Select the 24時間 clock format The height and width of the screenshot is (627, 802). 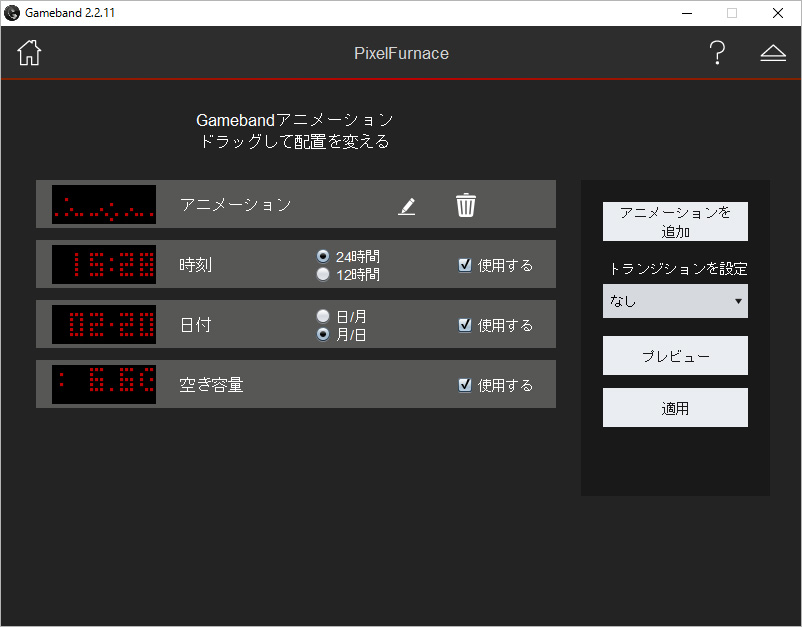click(323, 256)
